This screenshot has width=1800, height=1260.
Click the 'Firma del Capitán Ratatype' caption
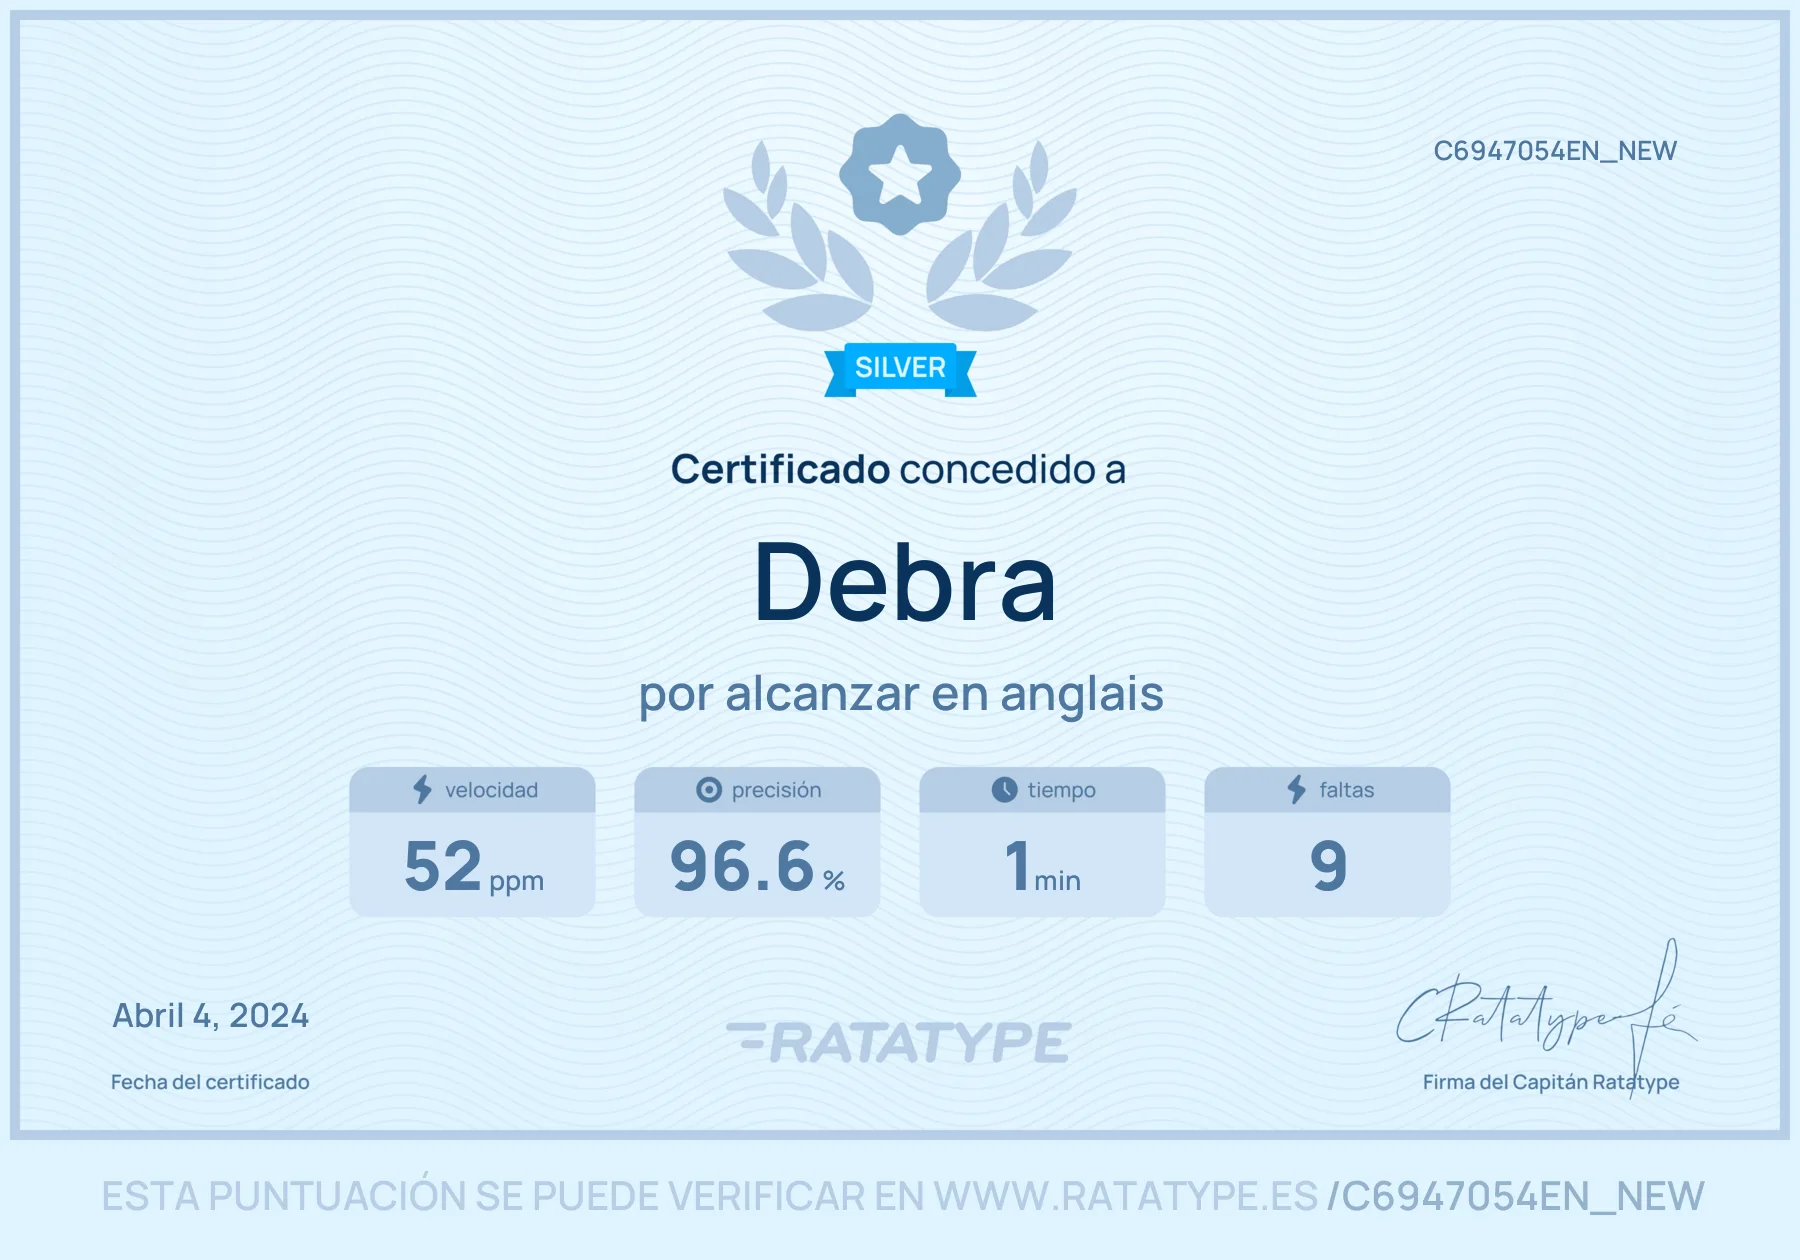point(1551,1082)
